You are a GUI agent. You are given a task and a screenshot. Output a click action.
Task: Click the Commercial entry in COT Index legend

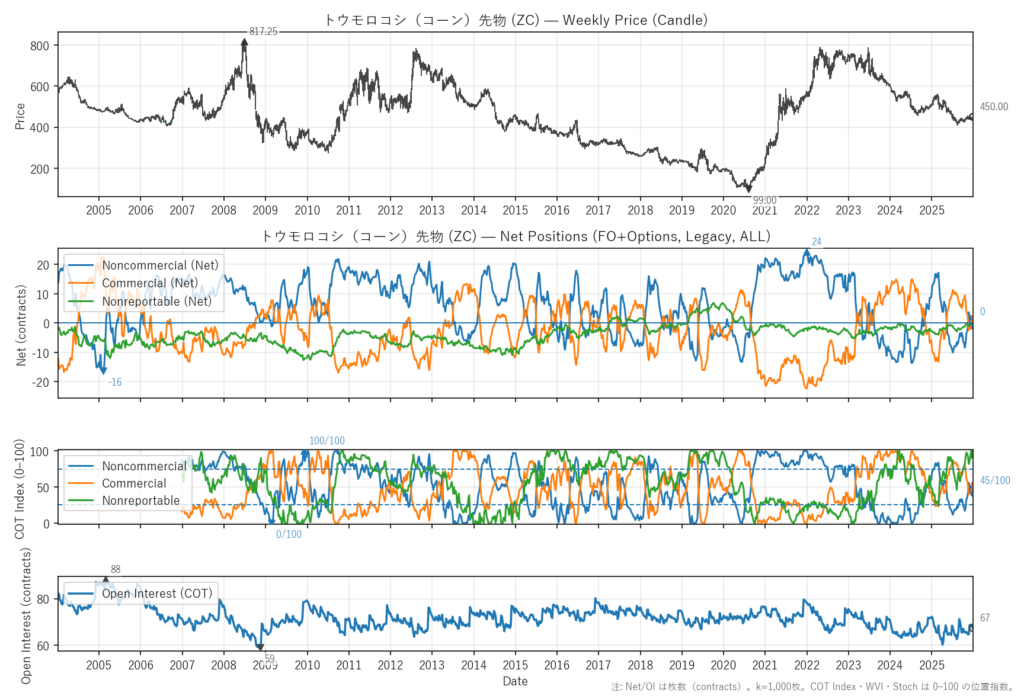pos(134,483)
